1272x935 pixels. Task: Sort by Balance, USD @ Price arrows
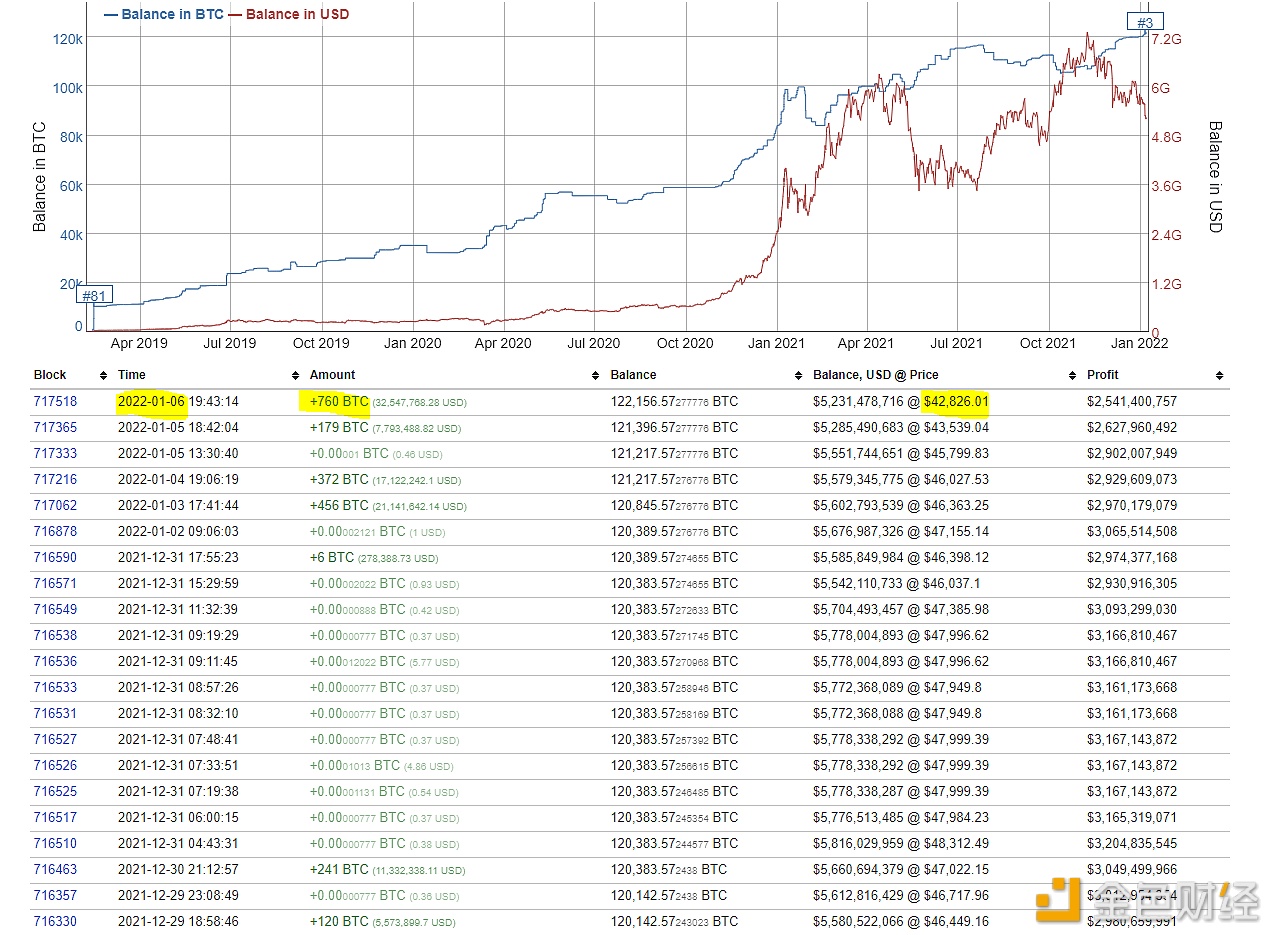[x=1072, y=376]
